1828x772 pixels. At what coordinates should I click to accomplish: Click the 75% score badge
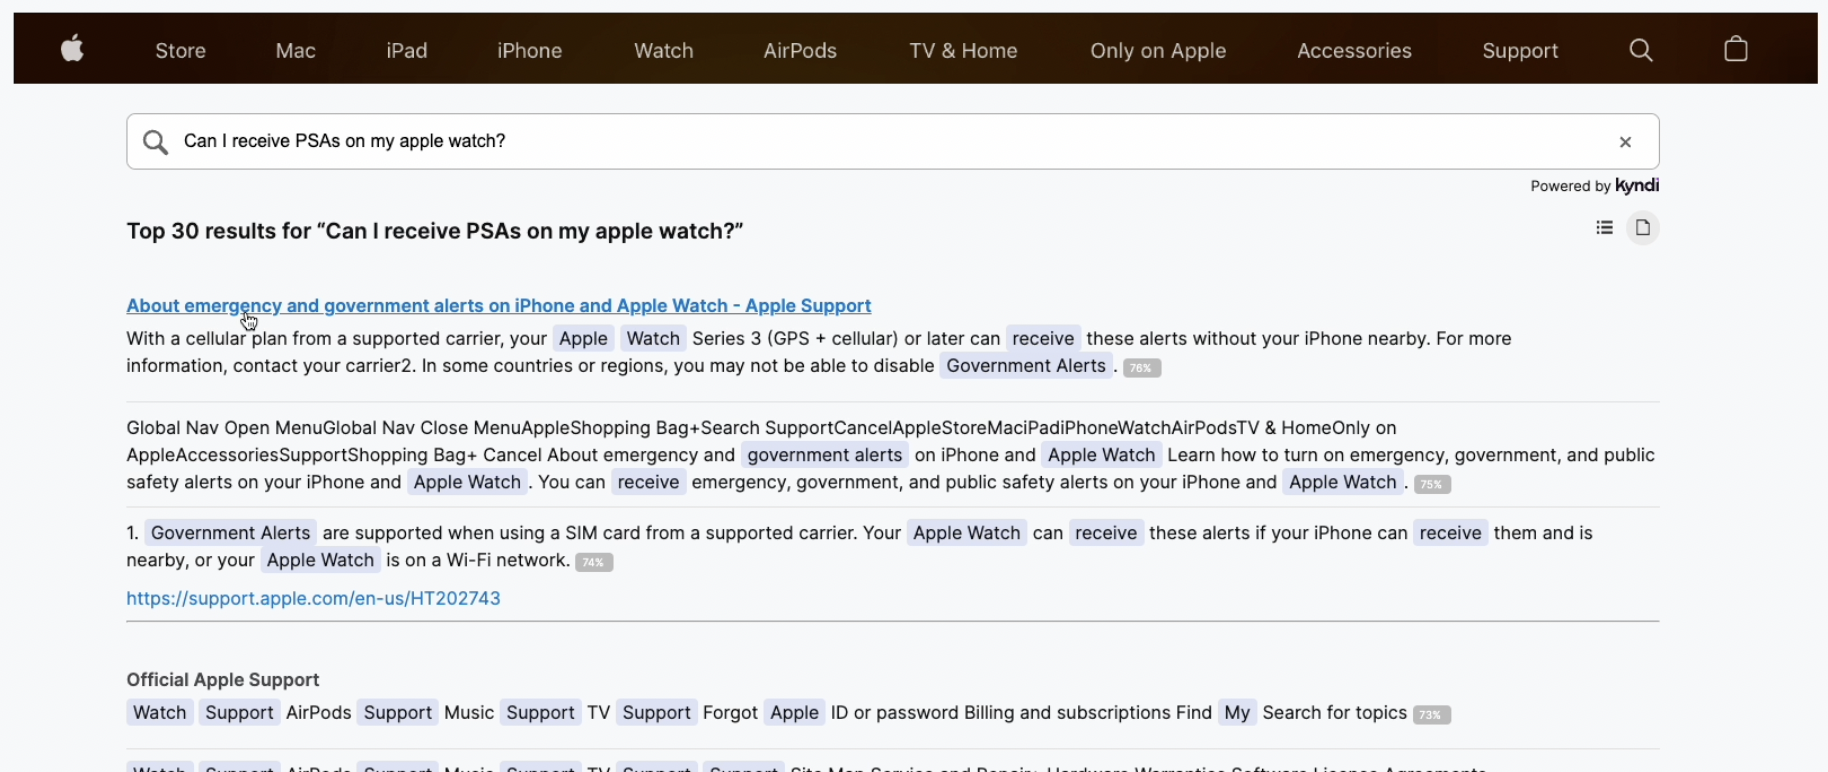(1432, 485)
